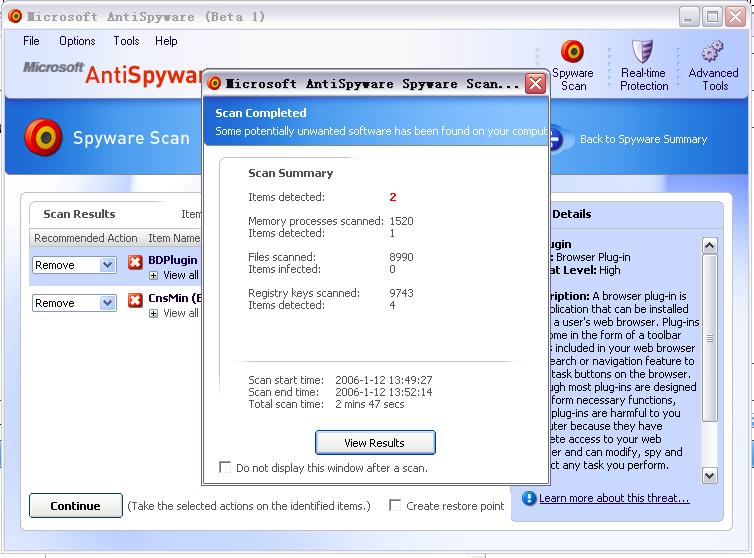Open the action dropdown for BDPlugin
This screenshot has height=558, width=754.
[x=107, y=265]
